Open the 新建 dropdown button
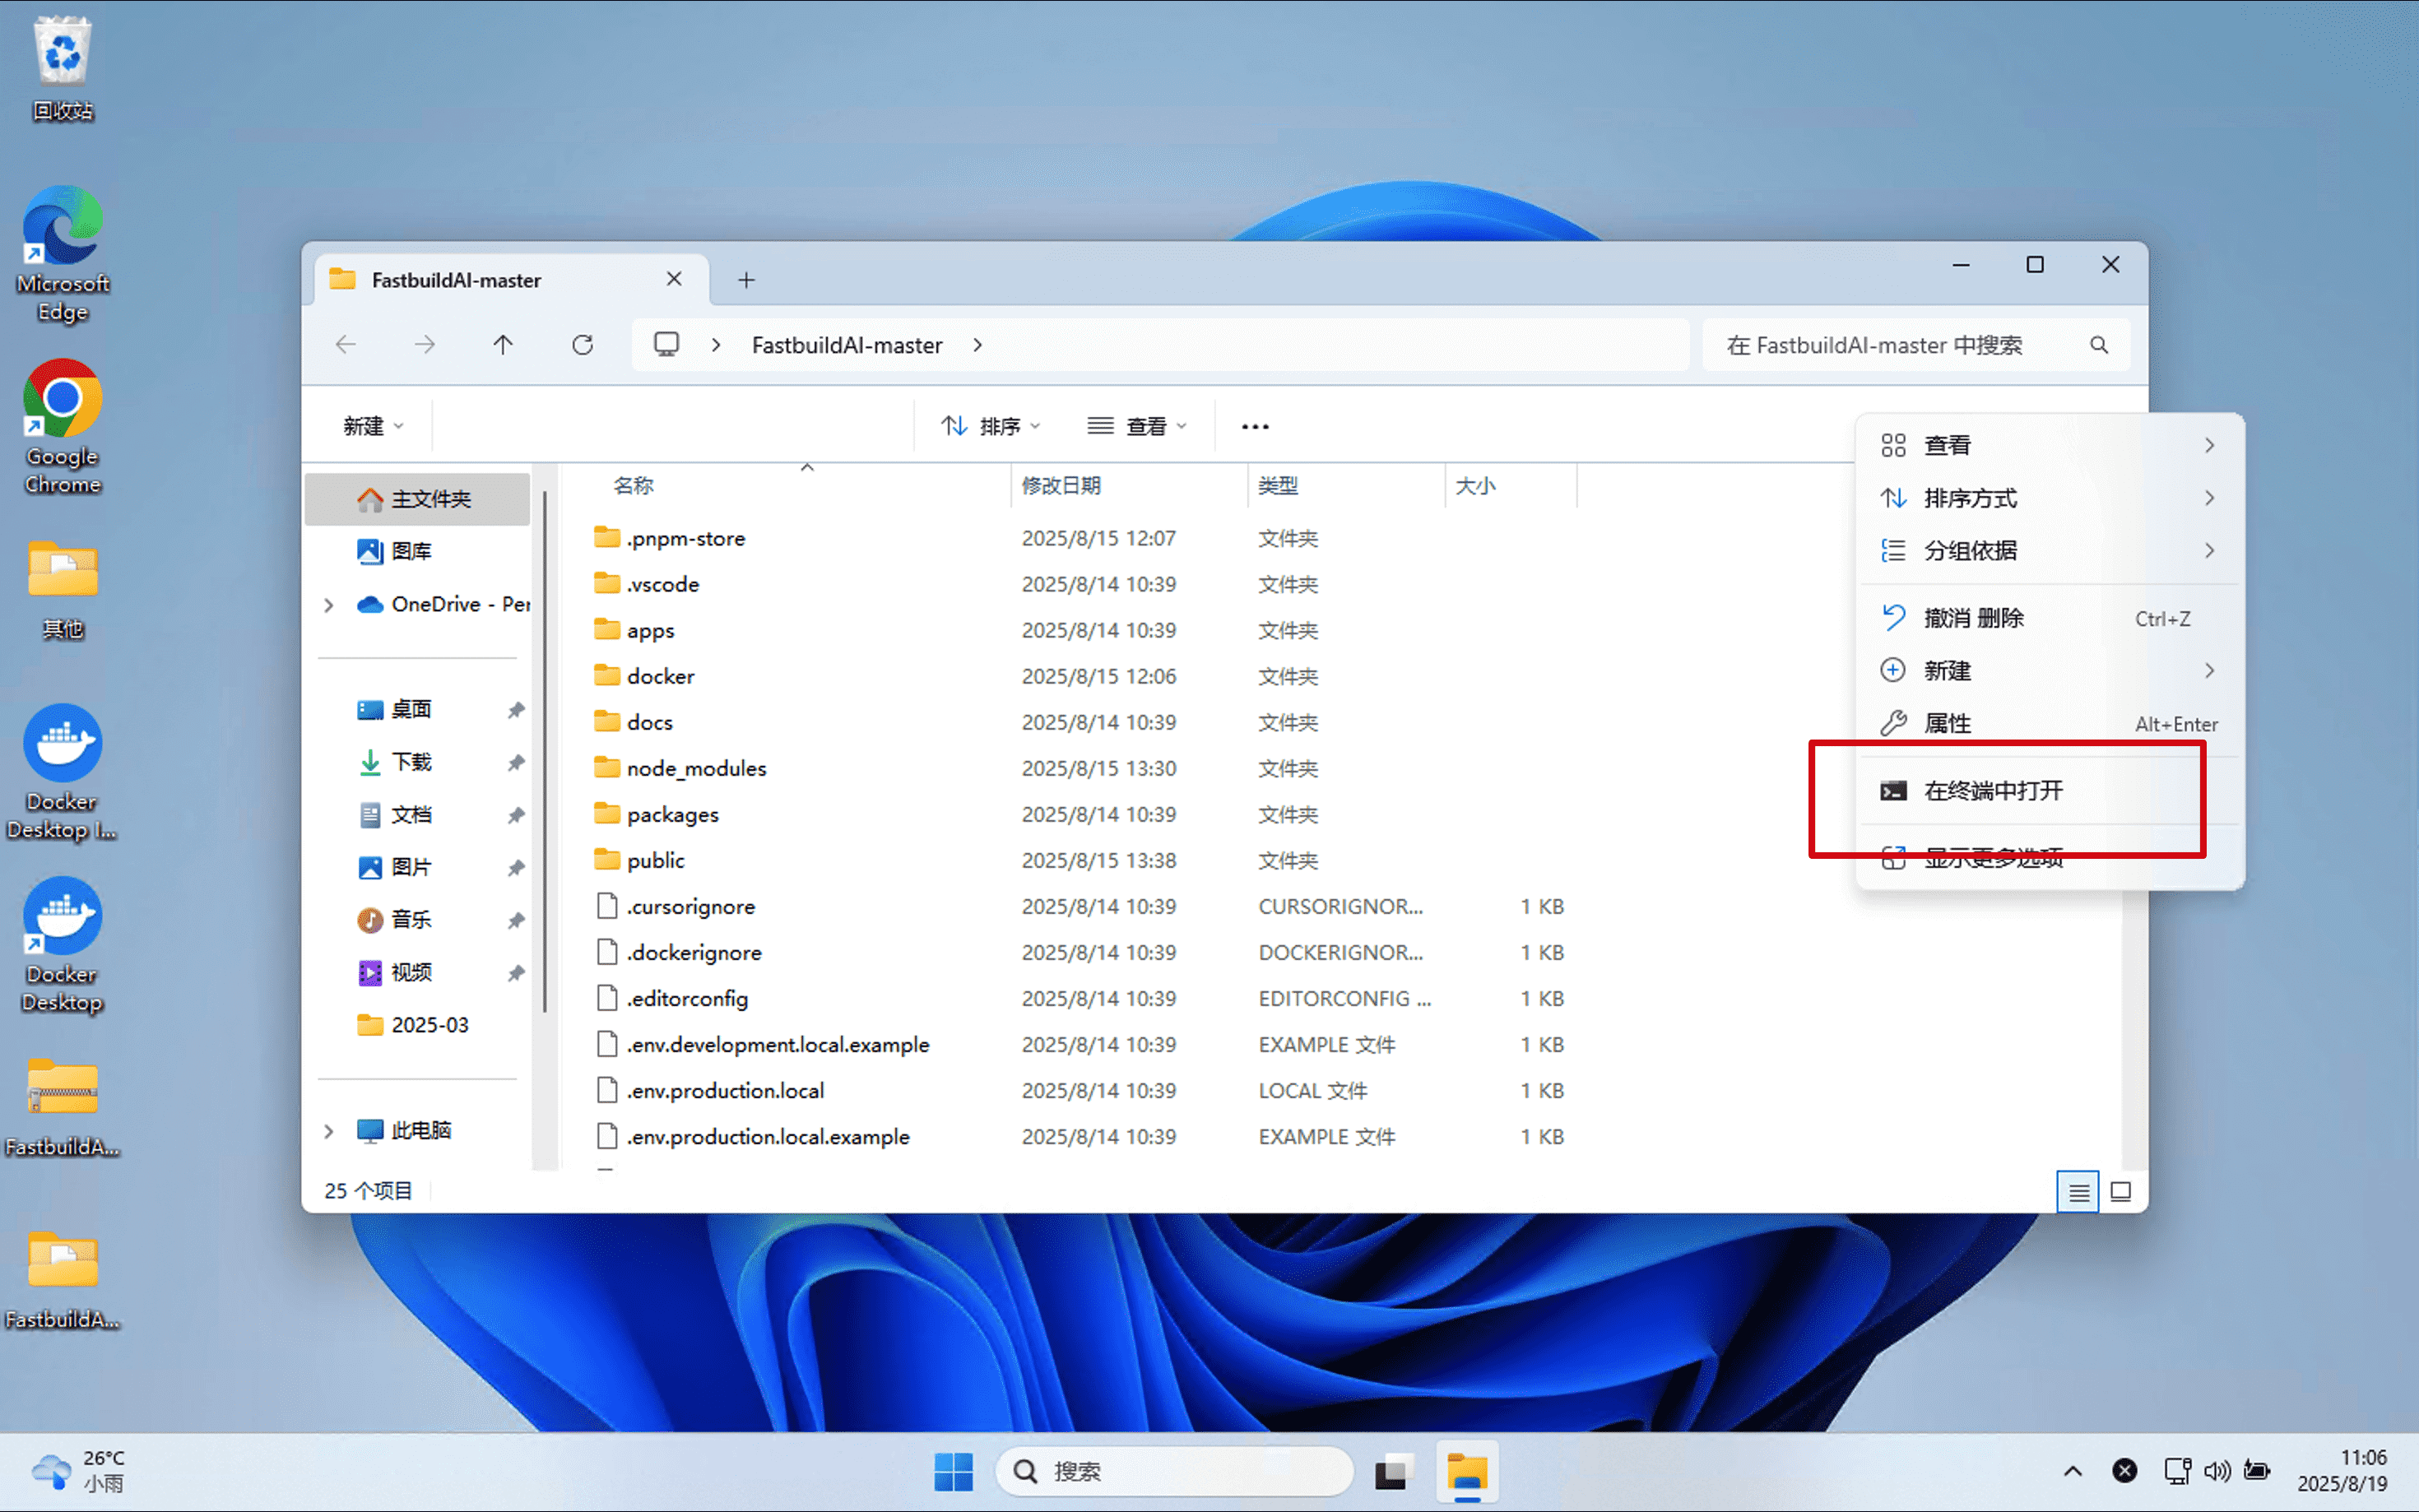The image size is (2419, 1512). 372,427
